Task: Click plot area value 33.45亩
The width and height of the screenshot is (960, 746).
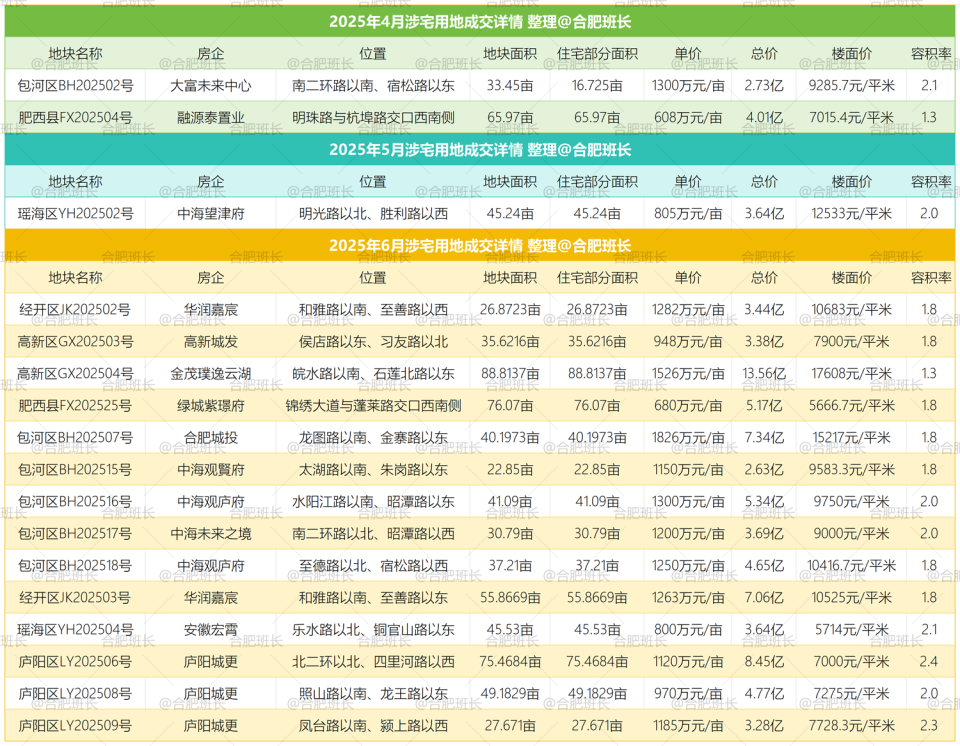Action: [x=510, y=86]
